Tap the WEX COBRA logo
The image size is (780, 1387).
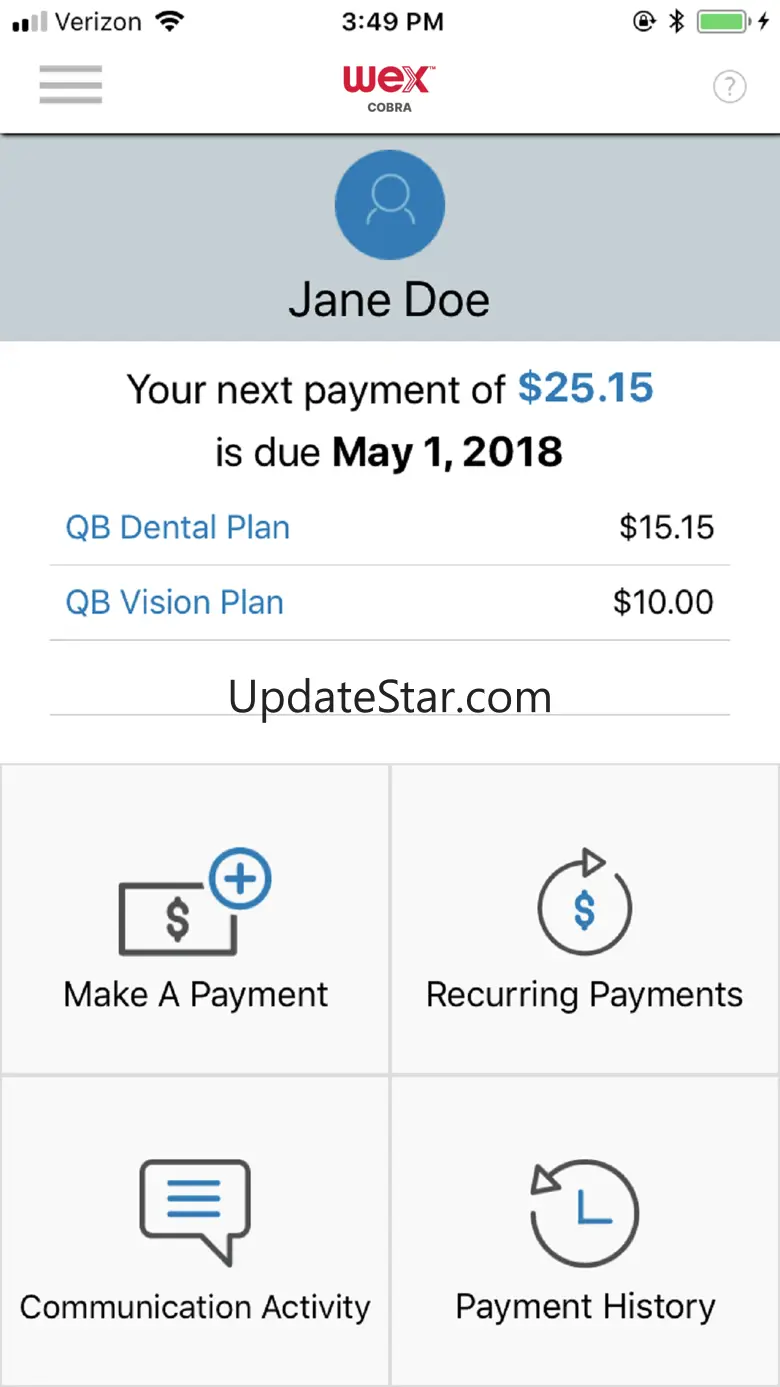[x=389, y=88]
